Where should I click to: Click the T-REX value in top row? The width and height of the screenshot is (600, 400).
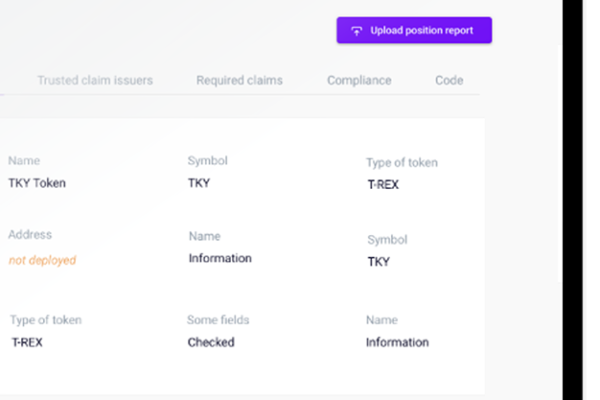383,184
